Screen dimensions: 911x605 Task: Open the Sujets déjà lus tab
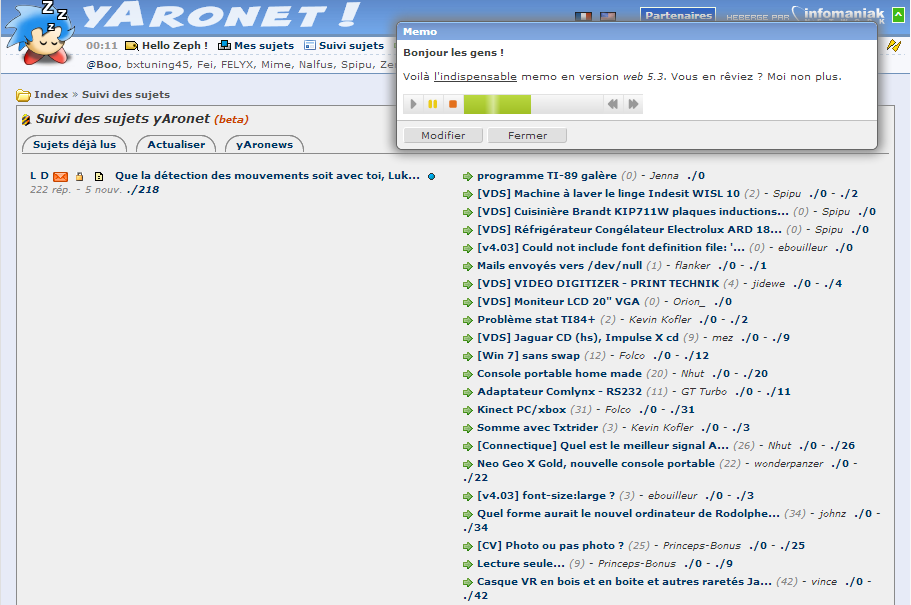(x=74, y=145)
